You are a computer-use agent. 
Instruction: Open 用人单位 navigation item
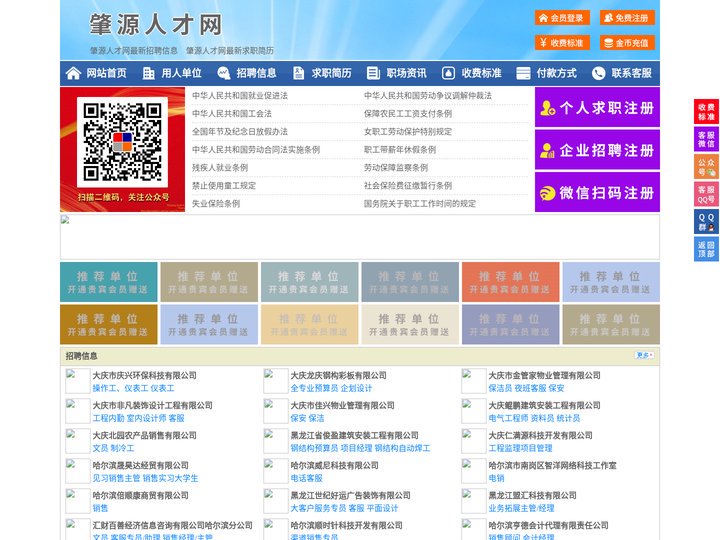pos(181,73)
